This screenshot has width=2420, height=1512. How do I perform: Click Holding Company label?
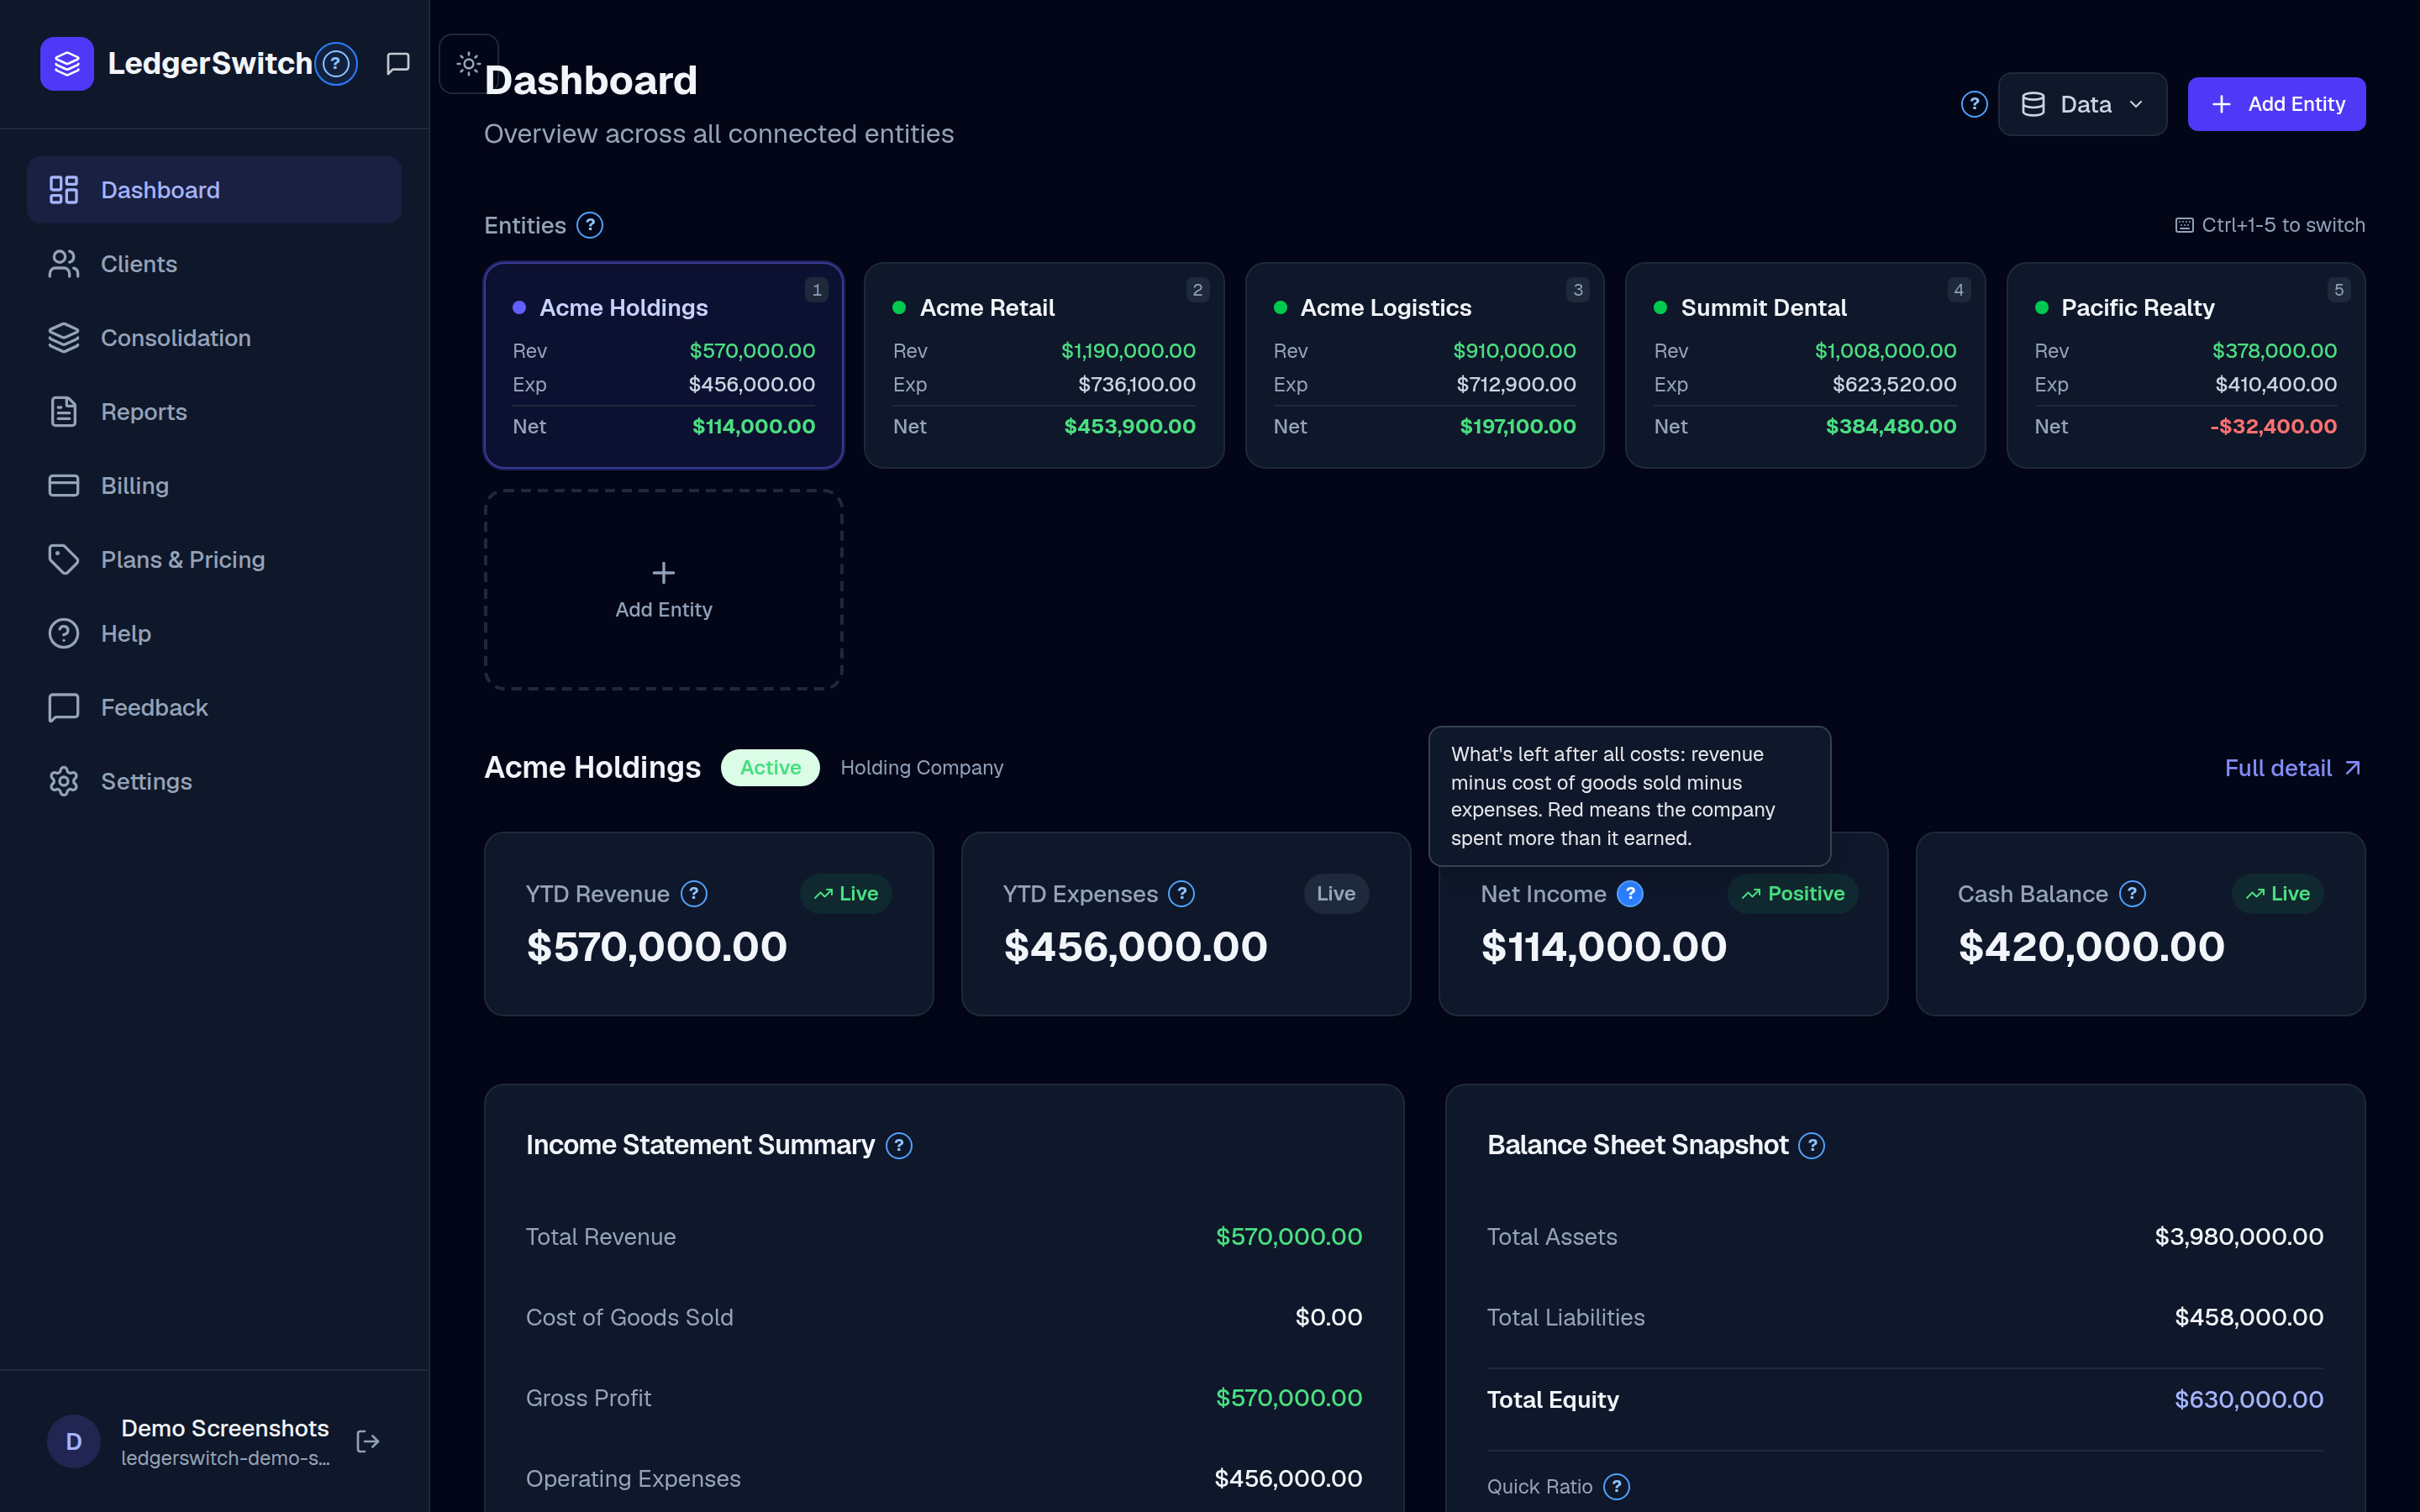click(922, 768)
